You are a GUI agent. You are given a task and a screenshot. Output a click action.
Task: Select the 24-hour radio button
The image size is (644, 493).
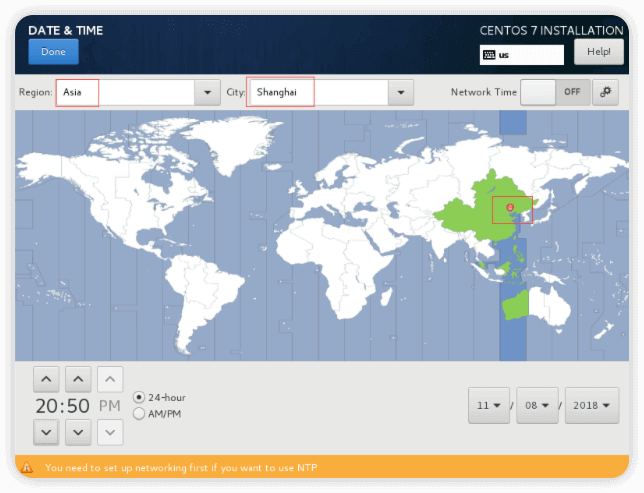coord(139,397)
